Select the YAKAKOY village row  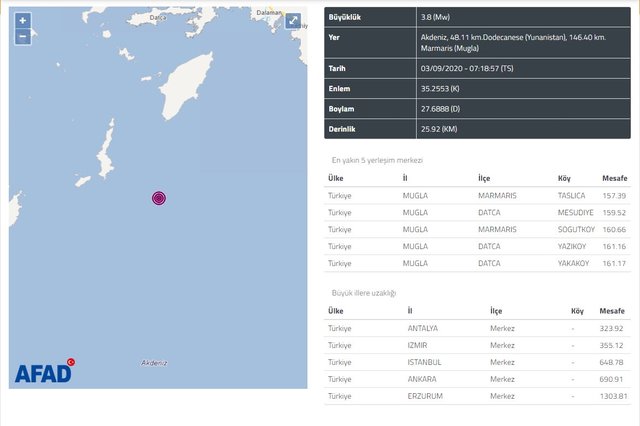pyautogui.click(x=473, y=262)
